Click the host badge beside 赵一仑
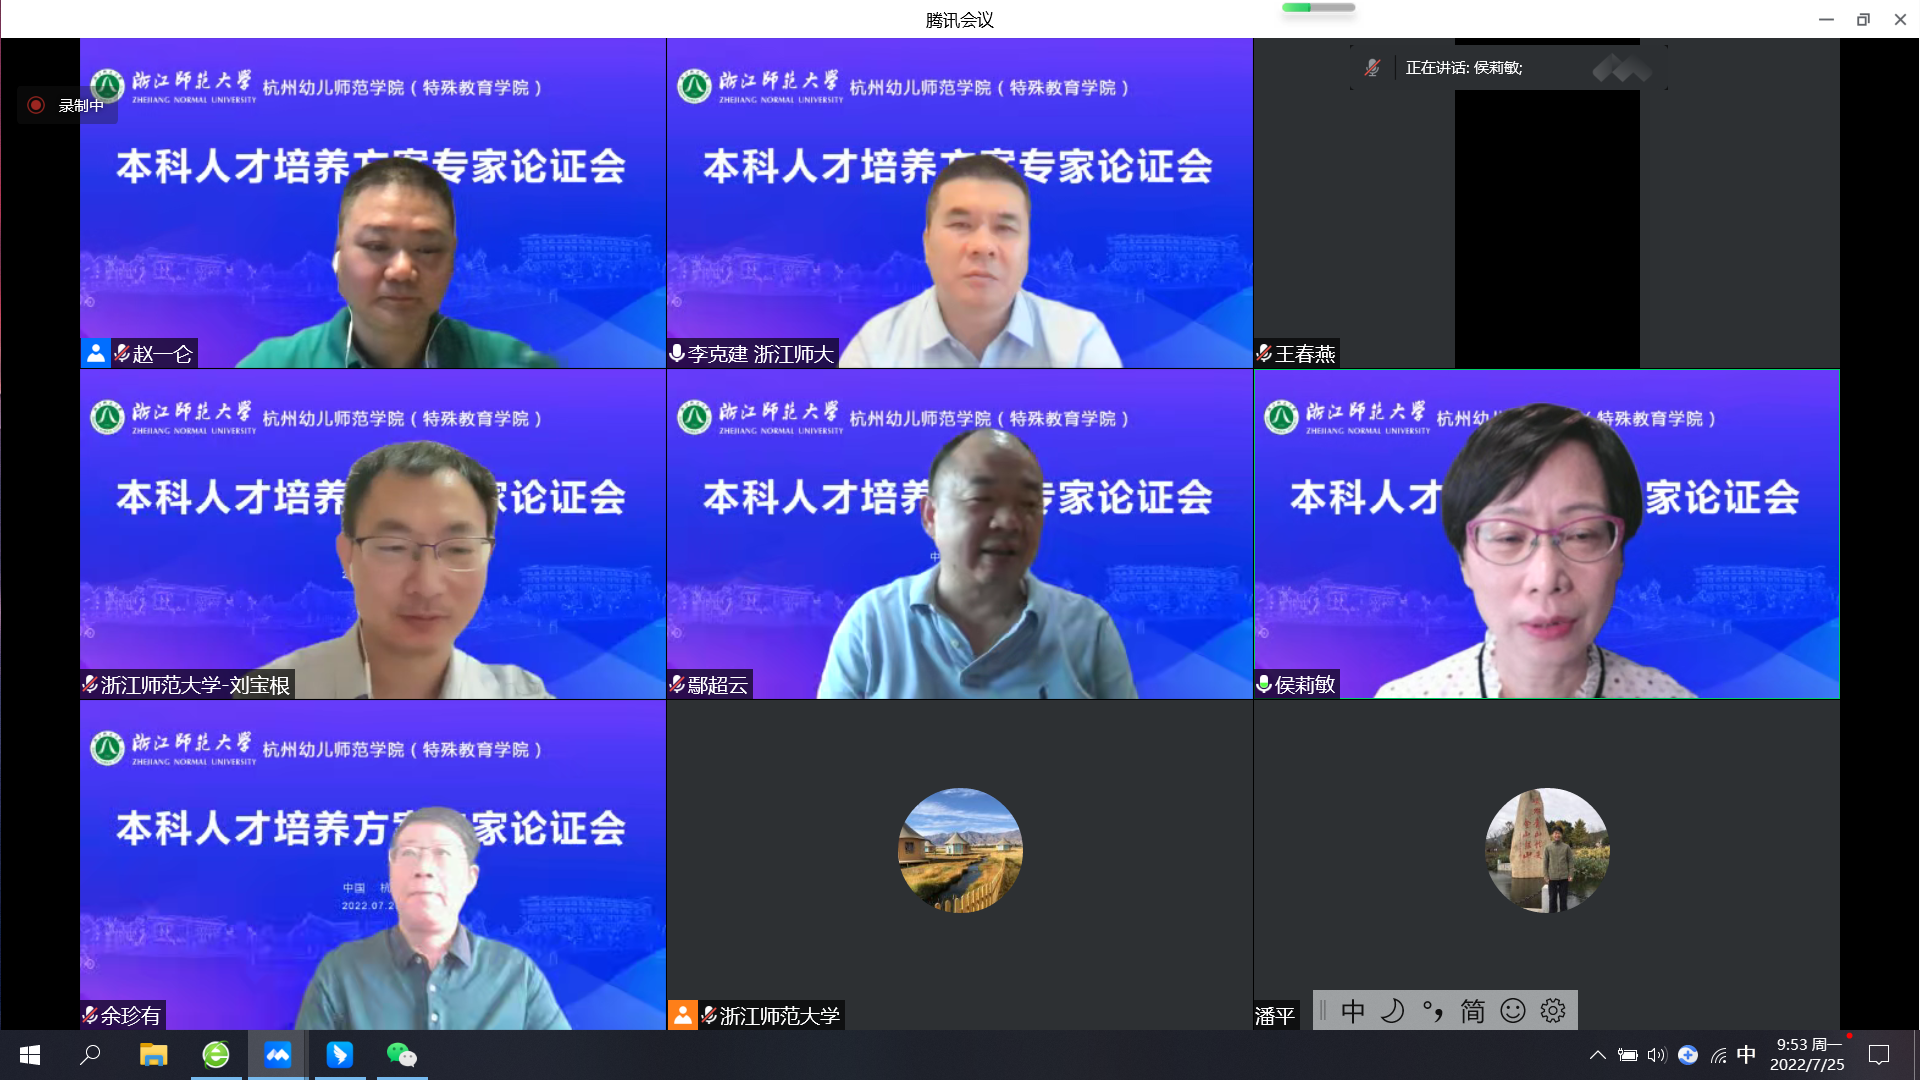 (x=96, y=353)
